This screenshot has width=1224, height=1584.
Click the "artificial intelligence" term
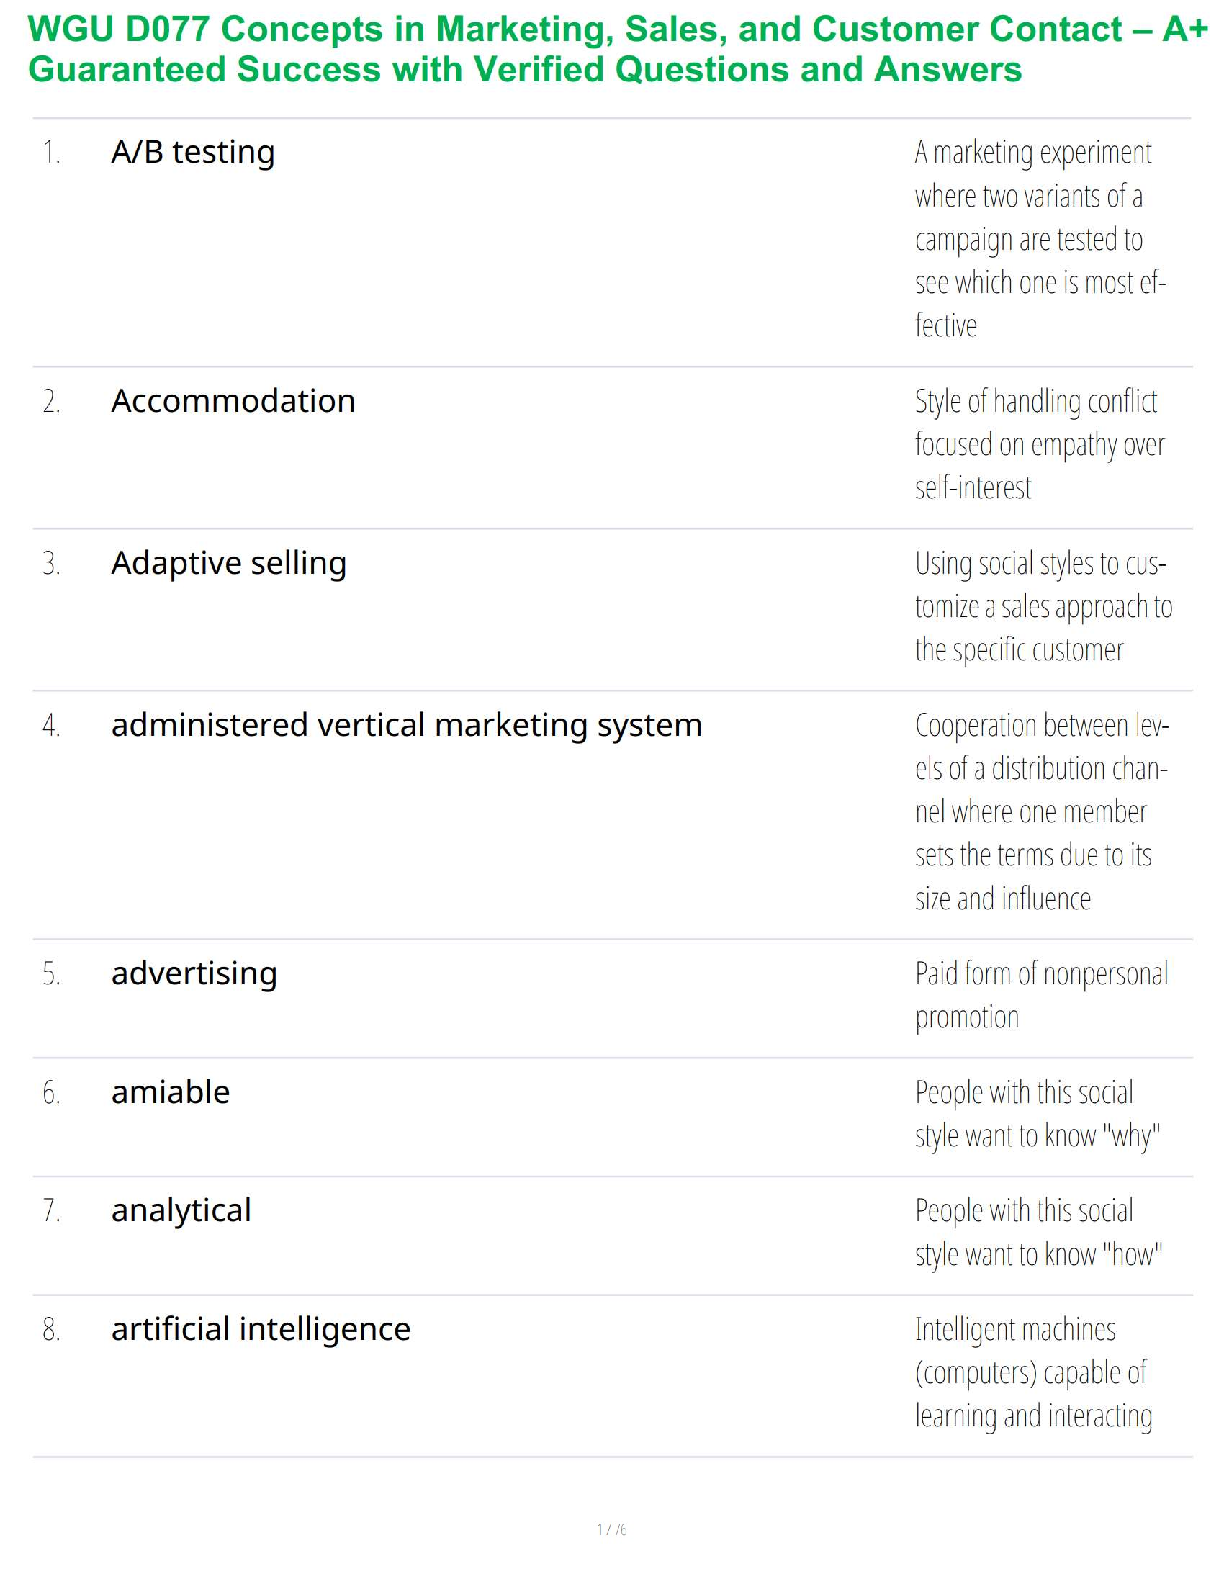(260, 1329)
